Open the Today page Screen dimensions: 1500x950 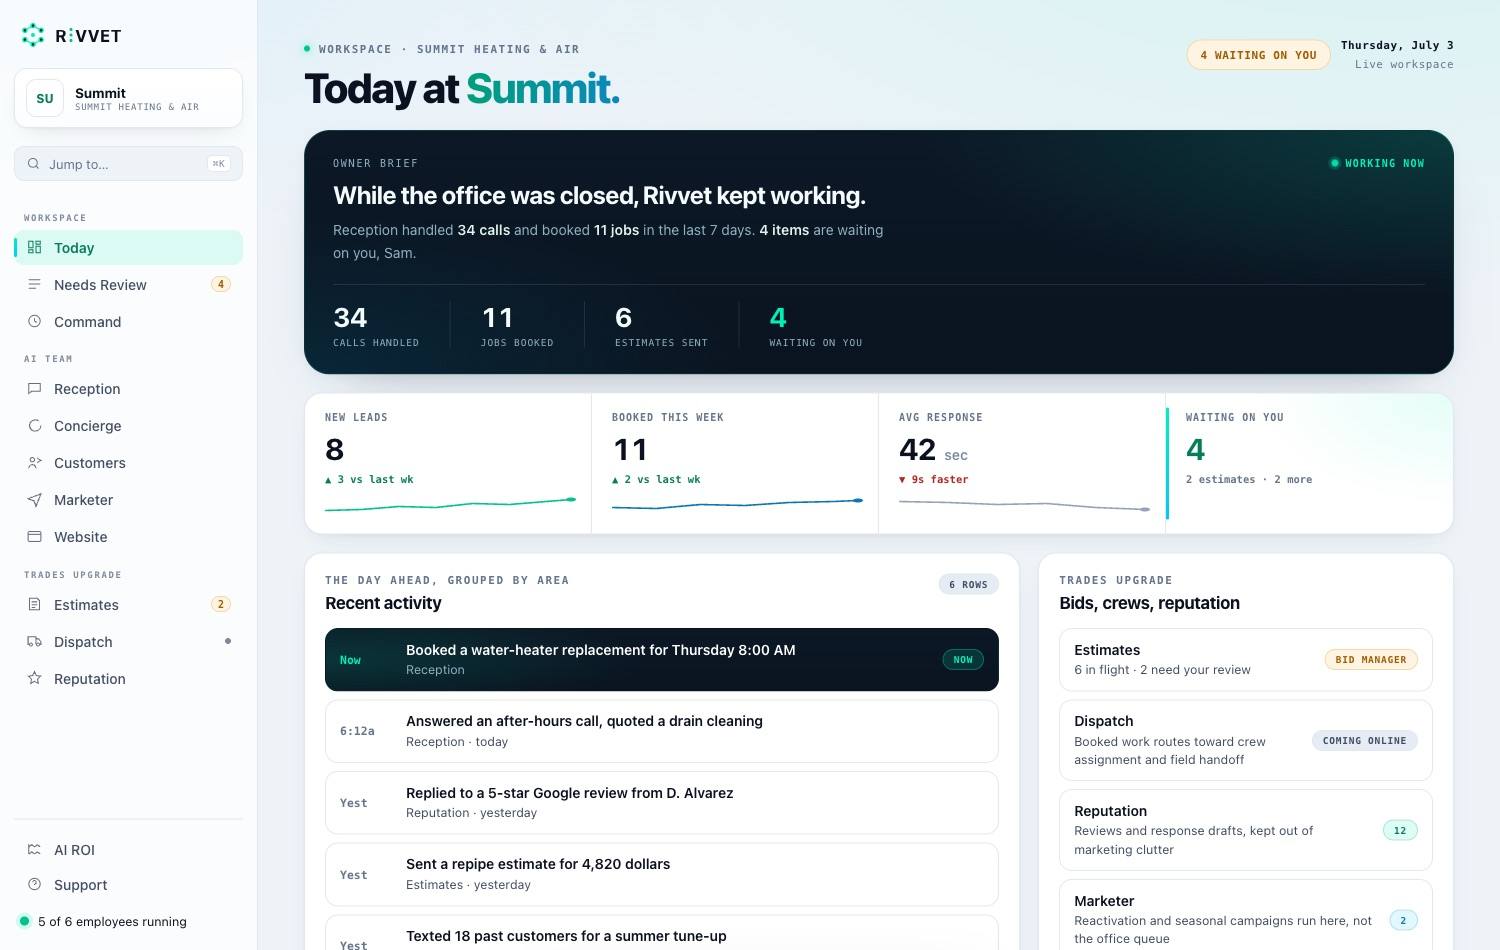coord(128,248)
